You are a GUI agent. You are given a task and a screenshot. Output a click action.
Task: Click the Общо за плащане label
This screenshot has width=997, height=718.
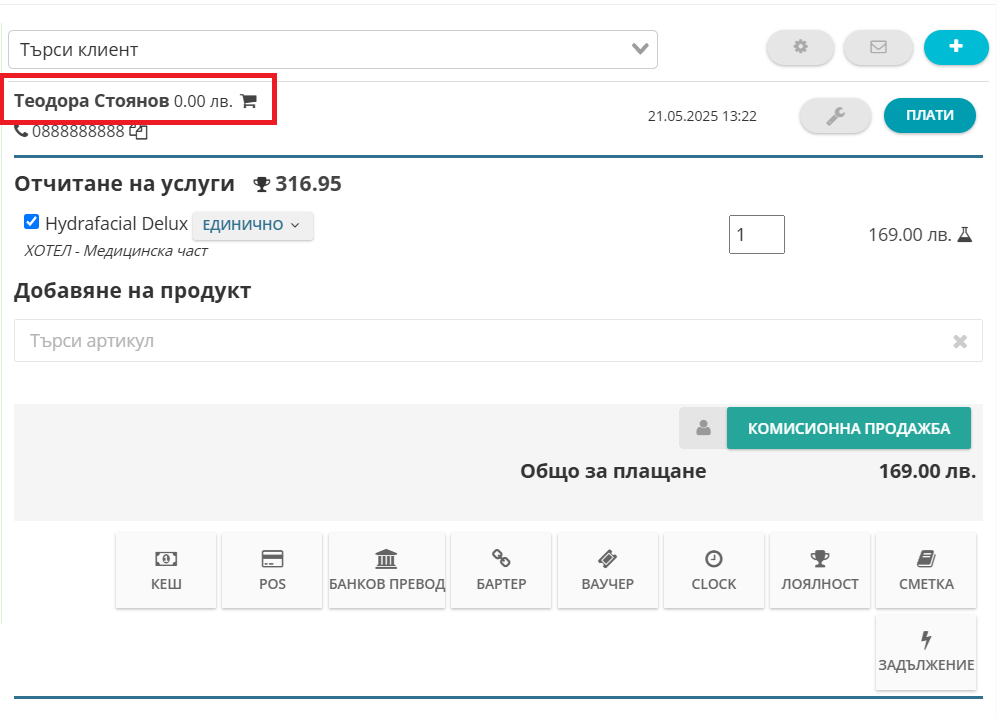pyautogui.click(x=613, y=471)
